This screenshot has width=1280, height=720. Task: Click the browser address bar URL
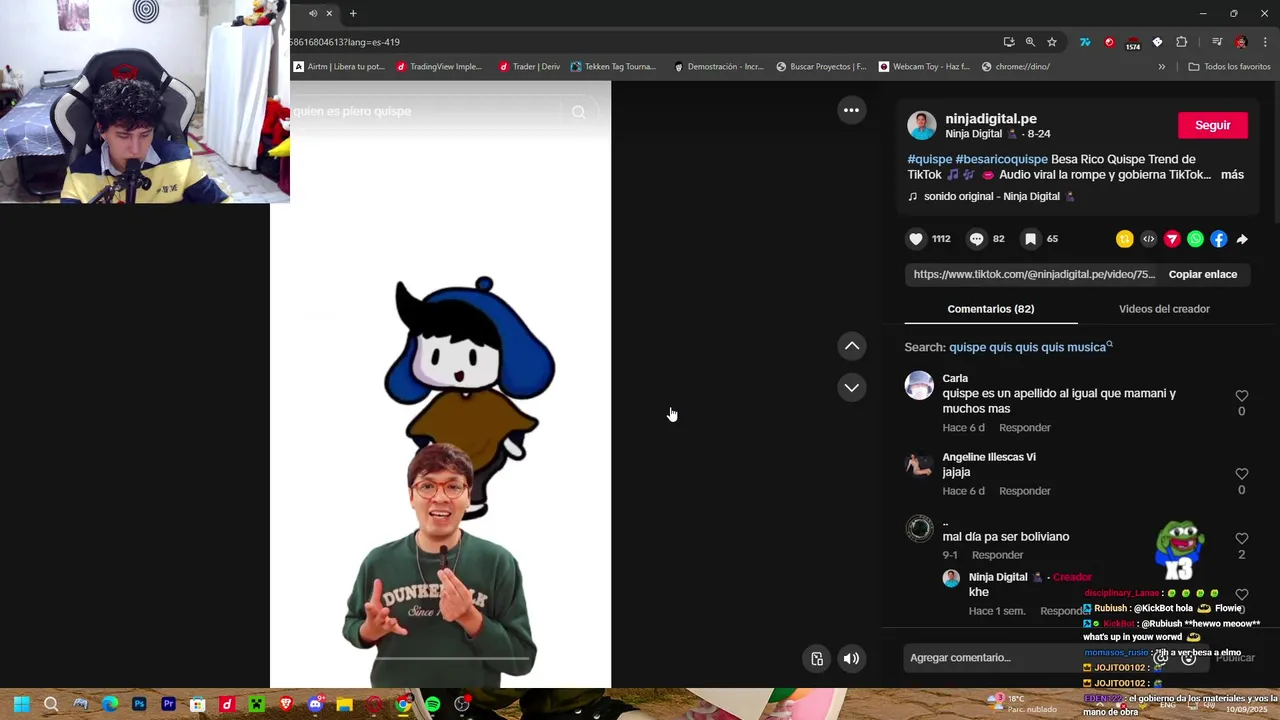point(345,42)
